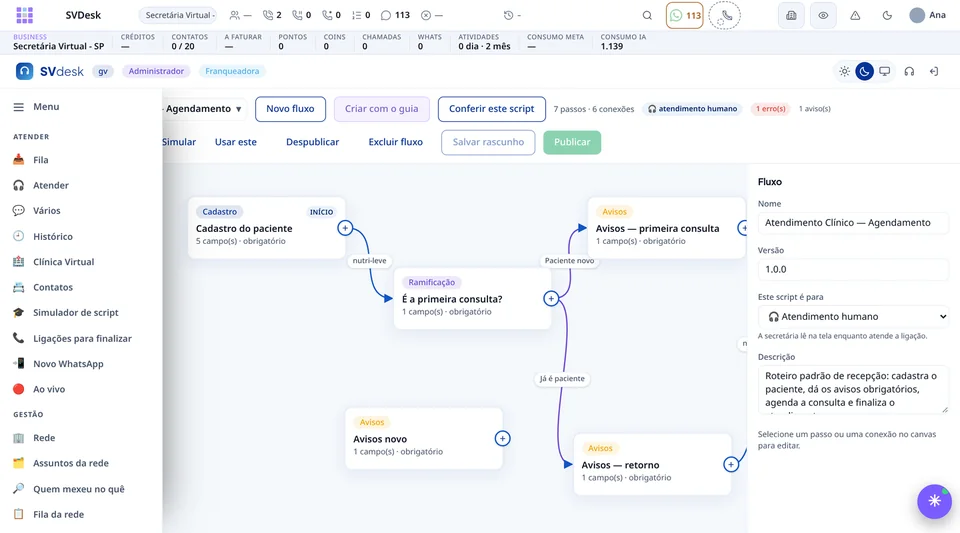Select the Cadastro do paciente node

[266, 228]
